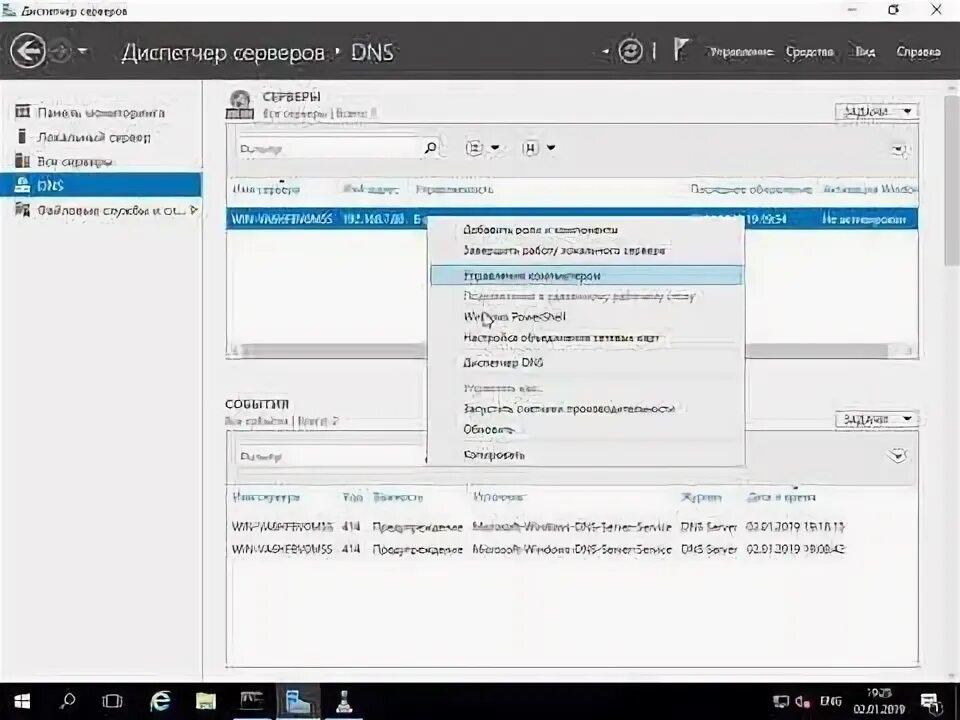Click the taskbar search icon
960x720 pixels.
click(x=68, y=701)
